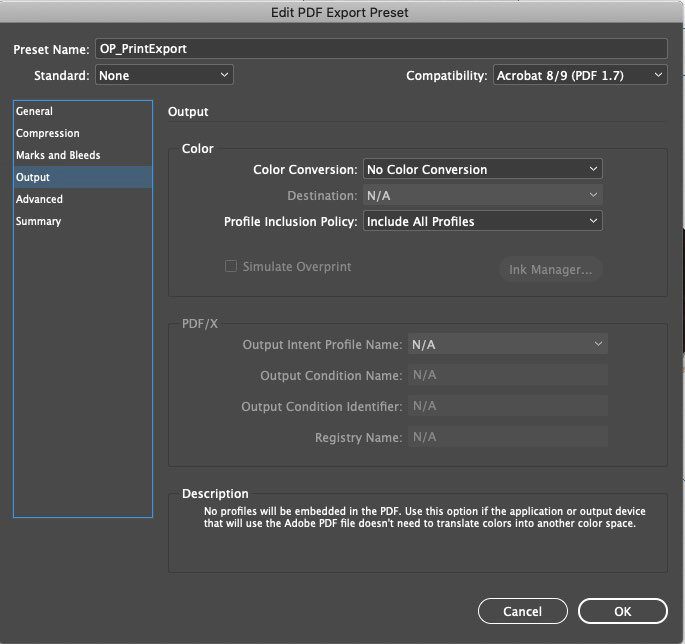The width and height of the screenshot is (685, 644).
Task: Click the Output Condition Identifier field
Action: click(508, 406)
